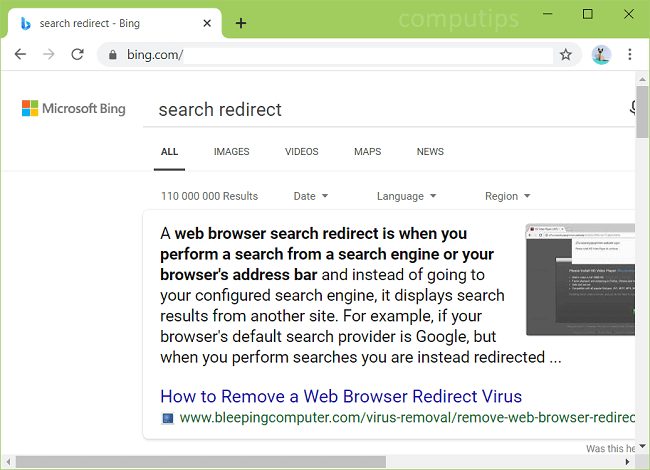This screenshot has height=470, width=650.
Task: Switch to the VIDEOS tab
Action: click(x=301, y=152)
